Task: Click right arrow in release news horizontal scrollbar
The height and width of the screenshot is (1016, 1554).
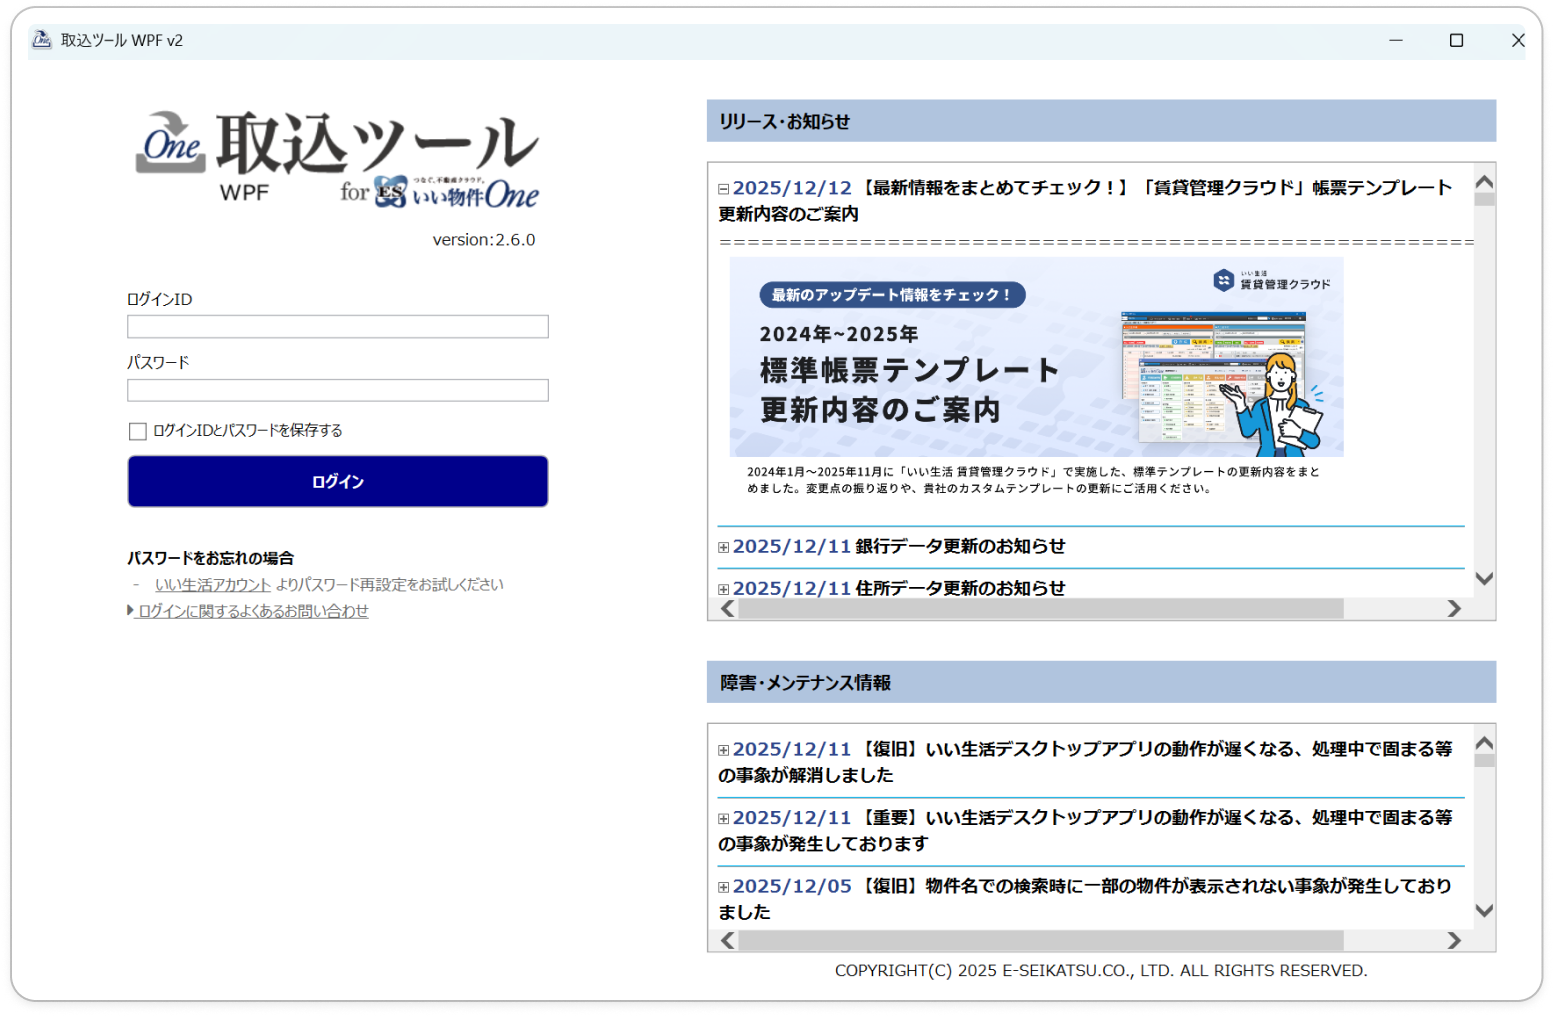Action: pos(1454,609)
